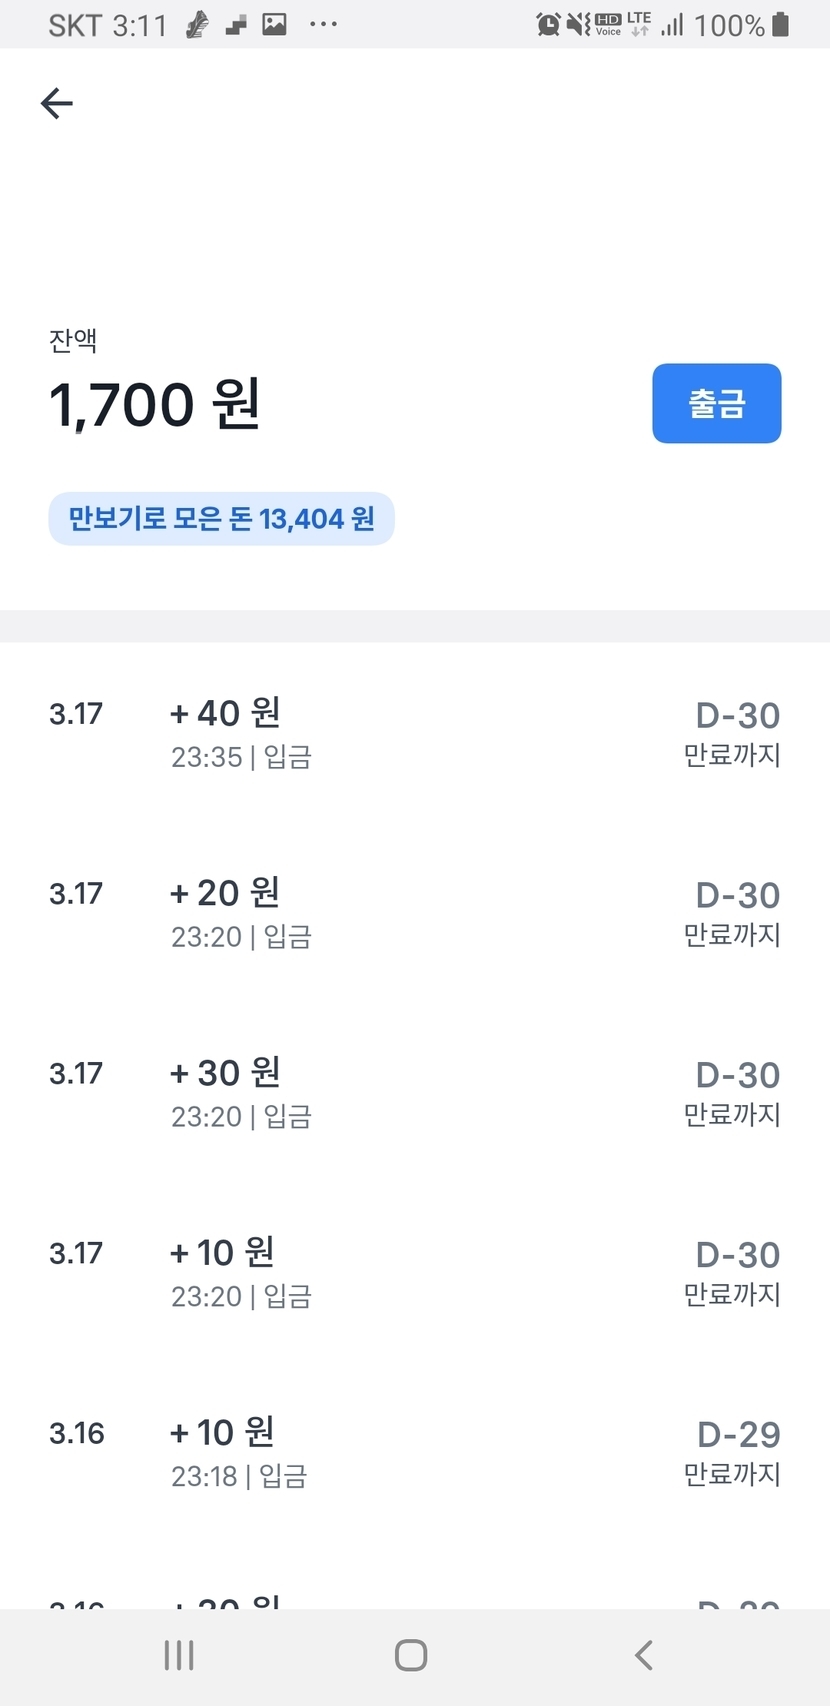Tap the 잔액 balance label
This screenshot has width=830, height=1706.
point(73,341)
